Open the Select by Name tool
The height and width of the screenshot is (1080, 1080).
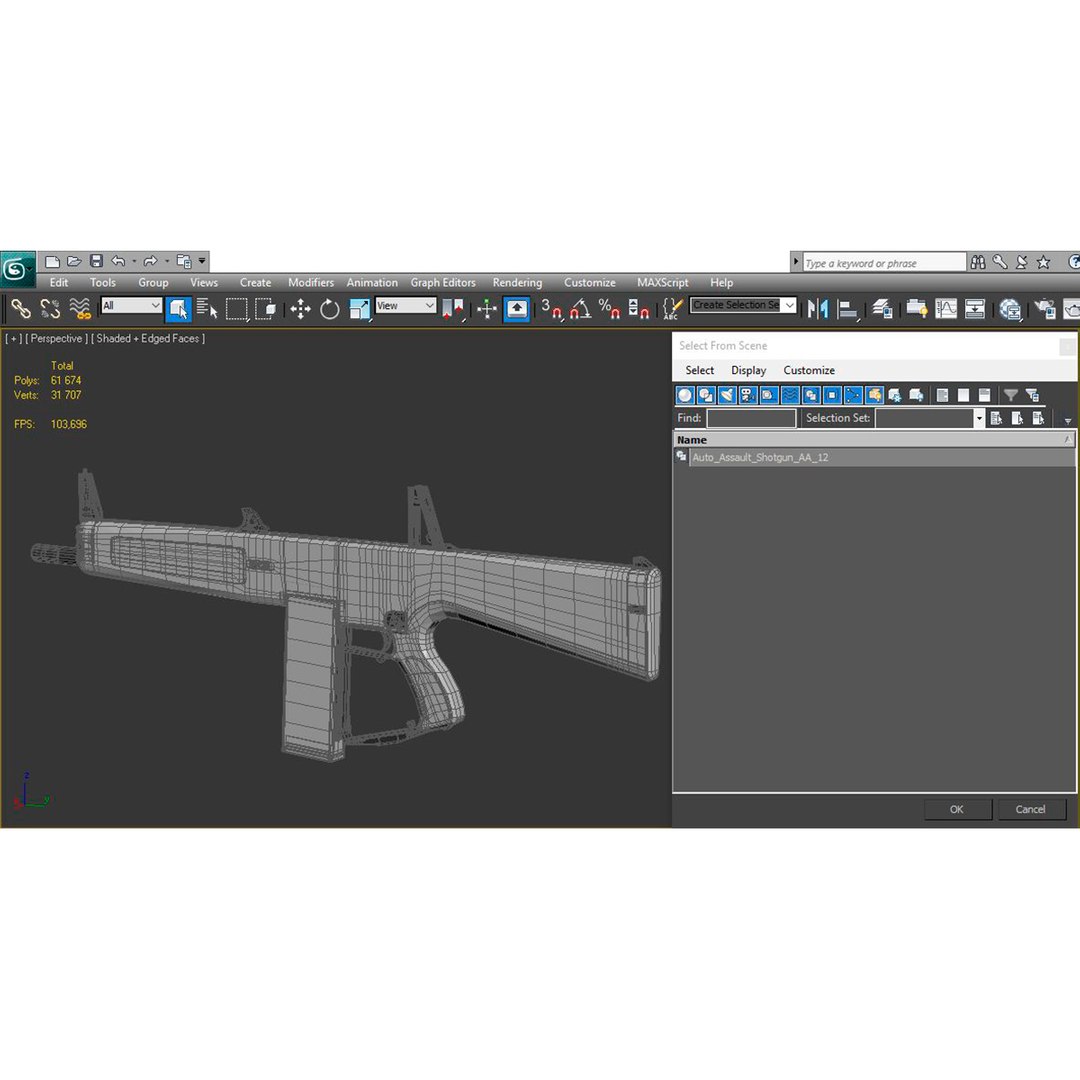[207, 309]
